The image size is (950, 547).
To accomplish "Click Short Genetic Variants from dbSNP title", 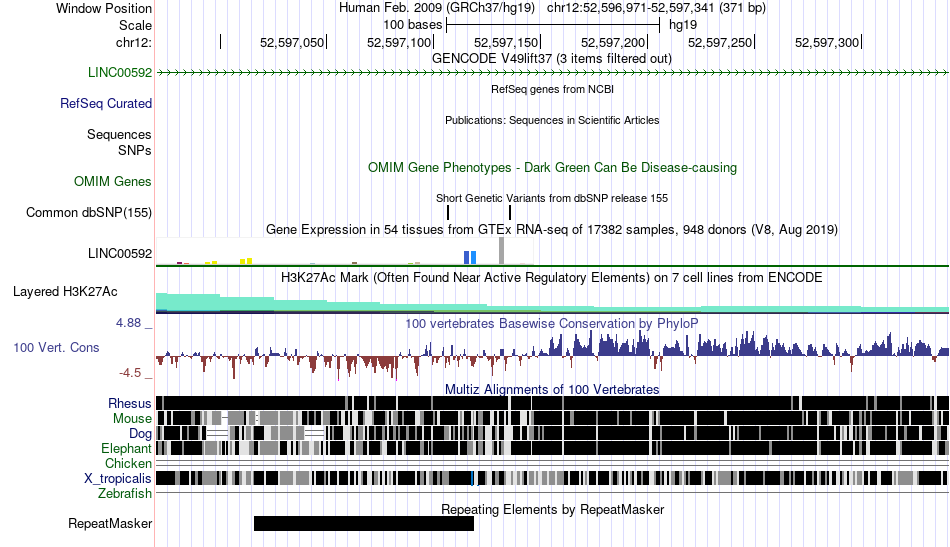I will click(552, 198).
